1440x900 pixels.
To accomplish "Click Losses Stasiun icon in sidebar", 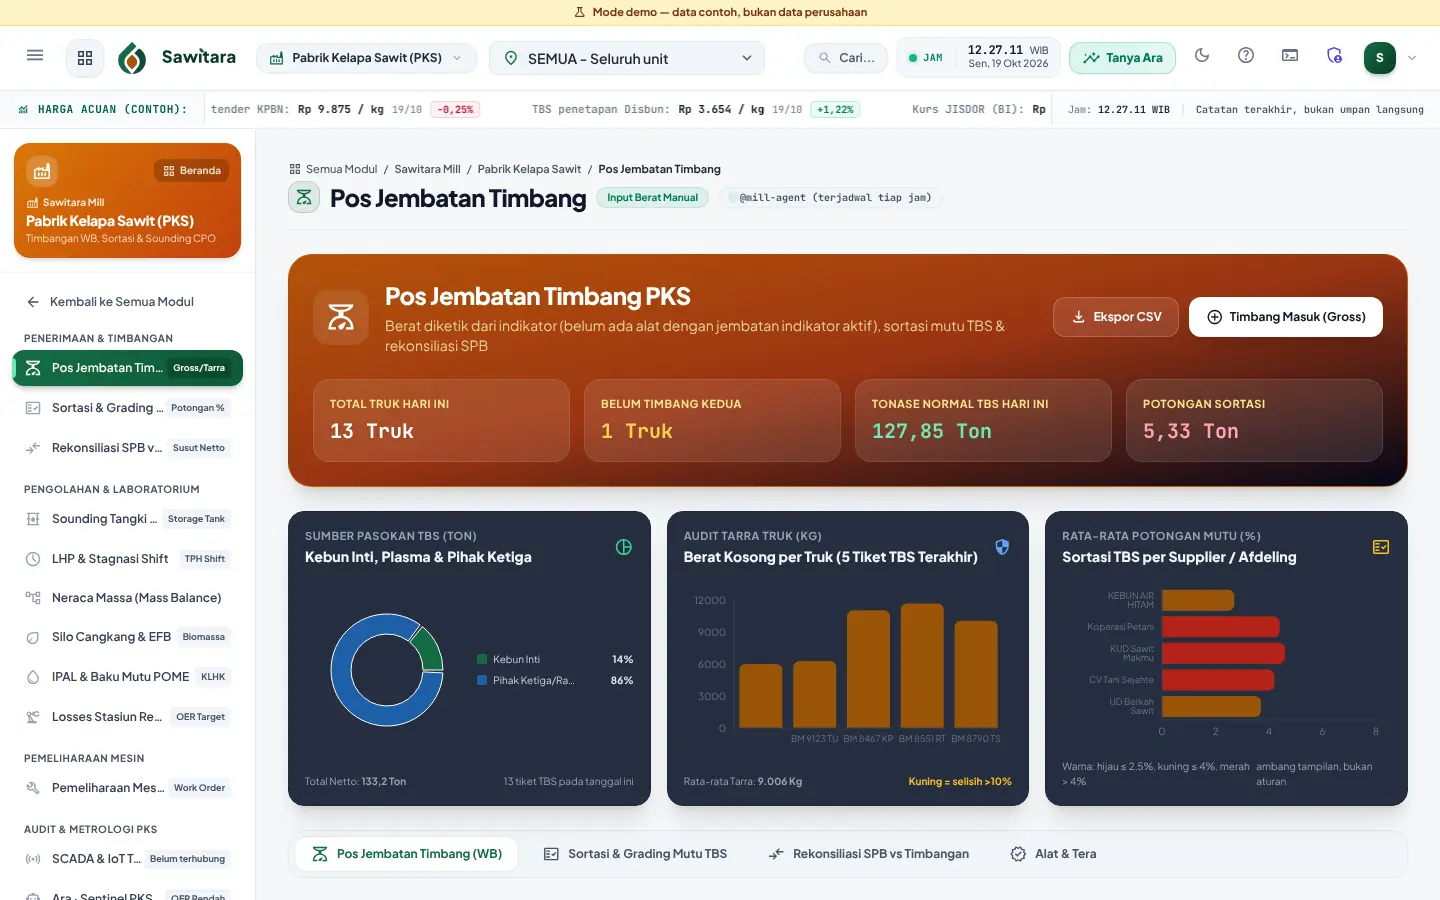I will (33, 717).
